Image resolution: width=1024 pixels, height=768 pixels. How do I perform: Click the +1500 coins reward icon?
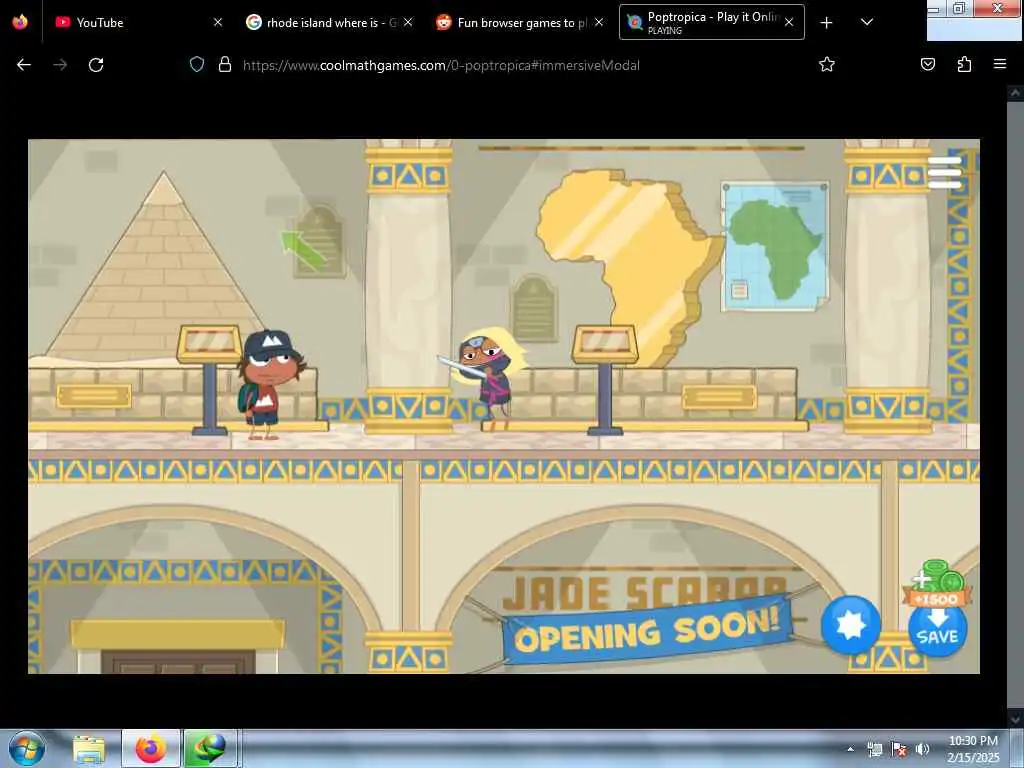point(937,583)
